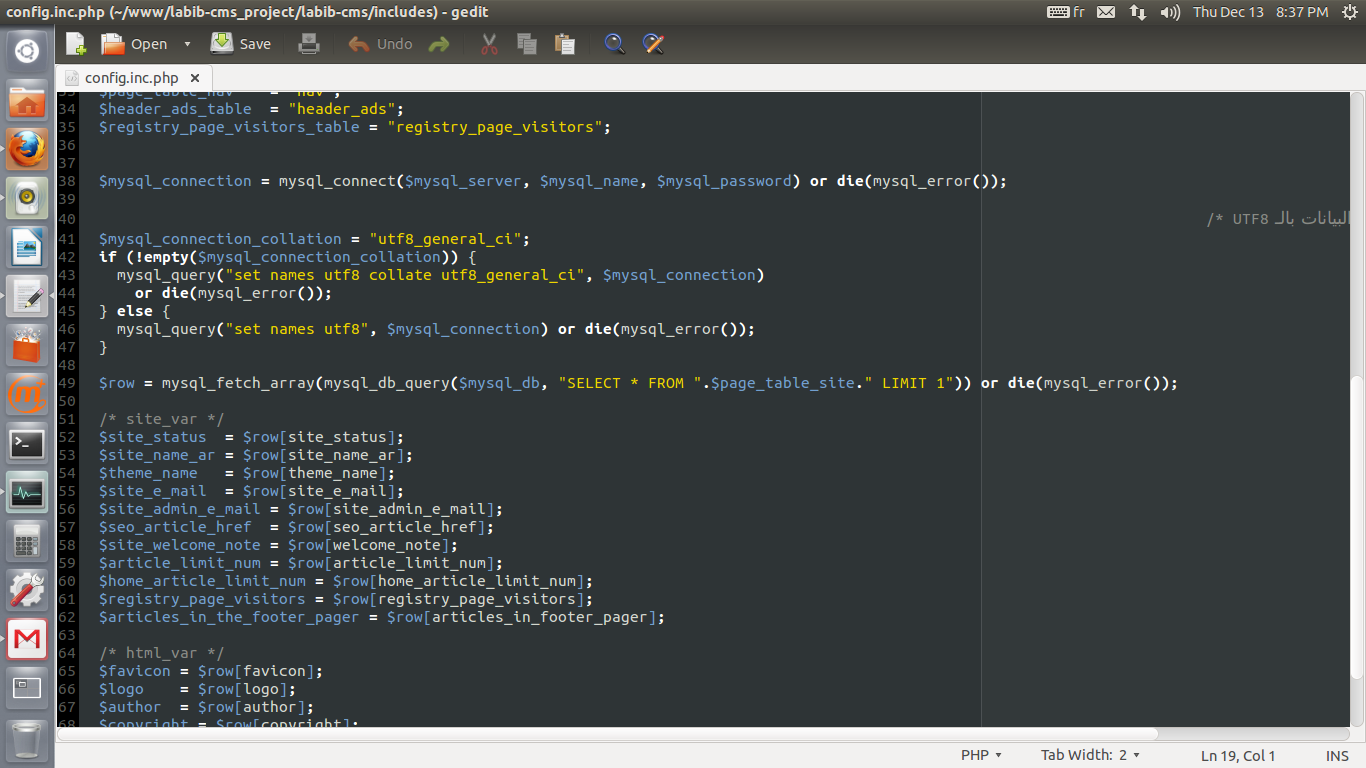Launch Firefox from the launcher

coord(27,149)
